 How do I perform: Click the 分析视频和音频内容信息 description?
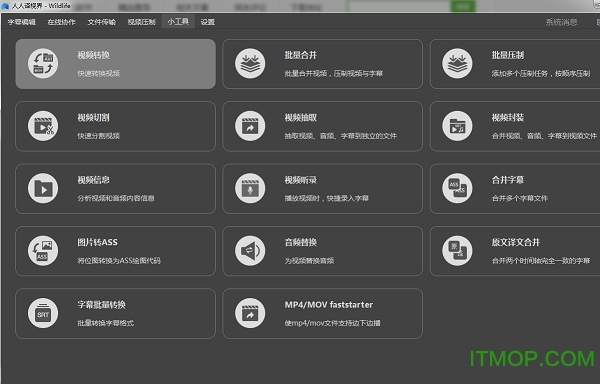116,198
